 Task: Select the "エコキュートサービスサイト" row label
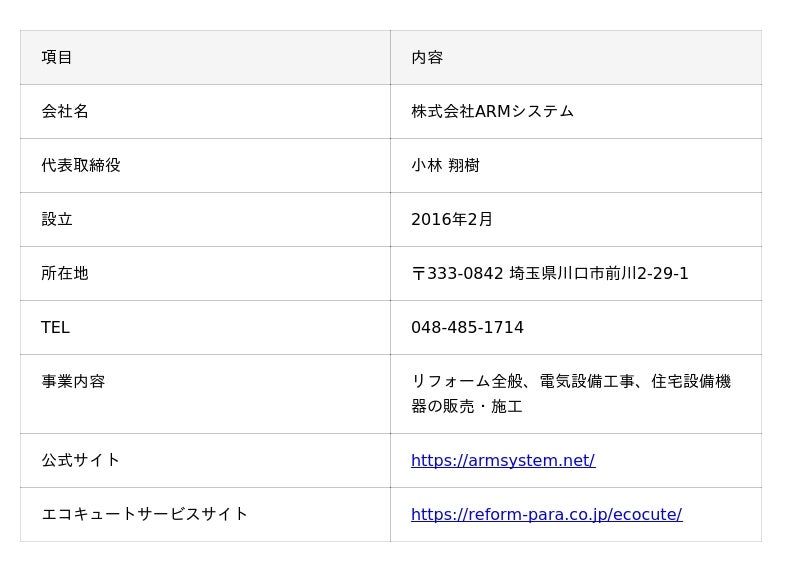coord(145,514)
